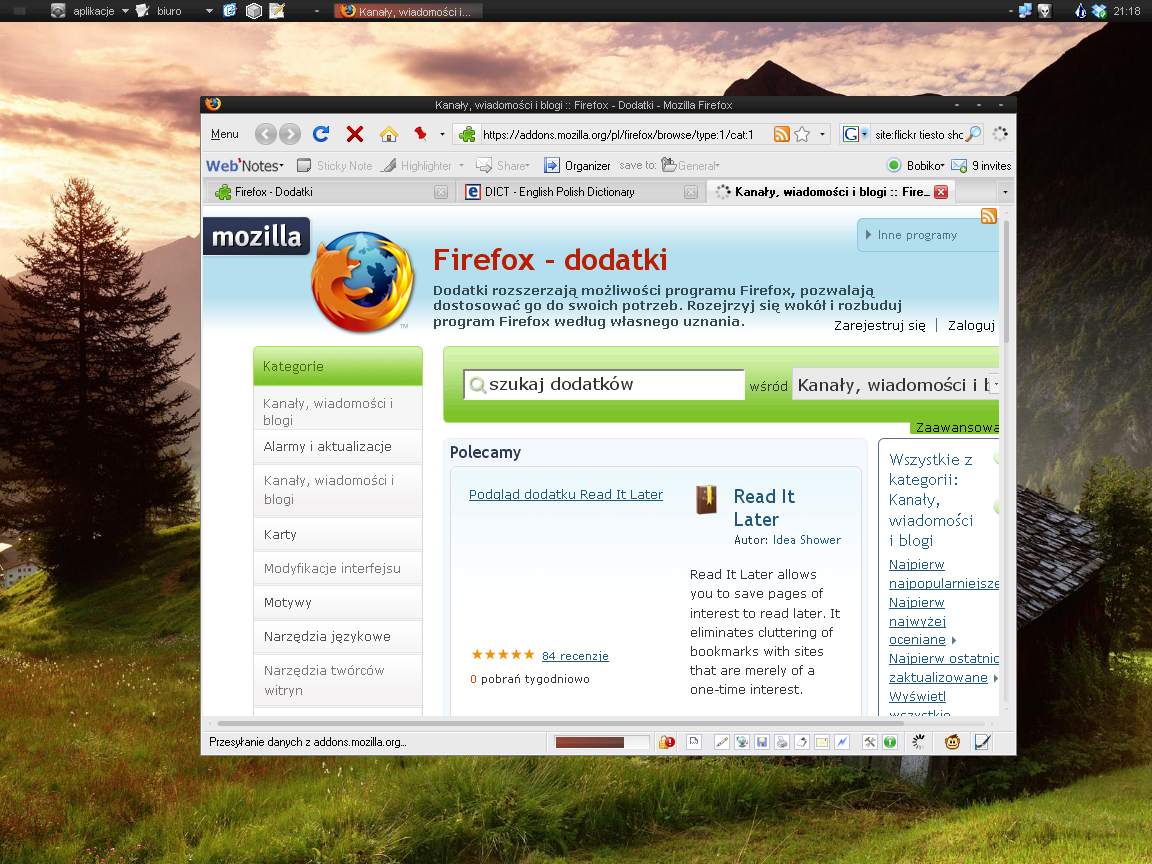Click the page loading progress bar

[x=602, y=742]
